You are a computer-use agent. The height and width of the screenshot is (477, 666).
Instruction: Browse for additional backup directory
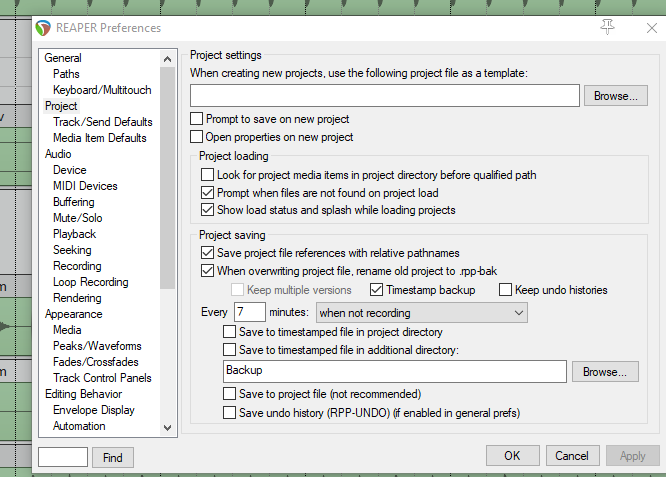click(x=605, y=372)
